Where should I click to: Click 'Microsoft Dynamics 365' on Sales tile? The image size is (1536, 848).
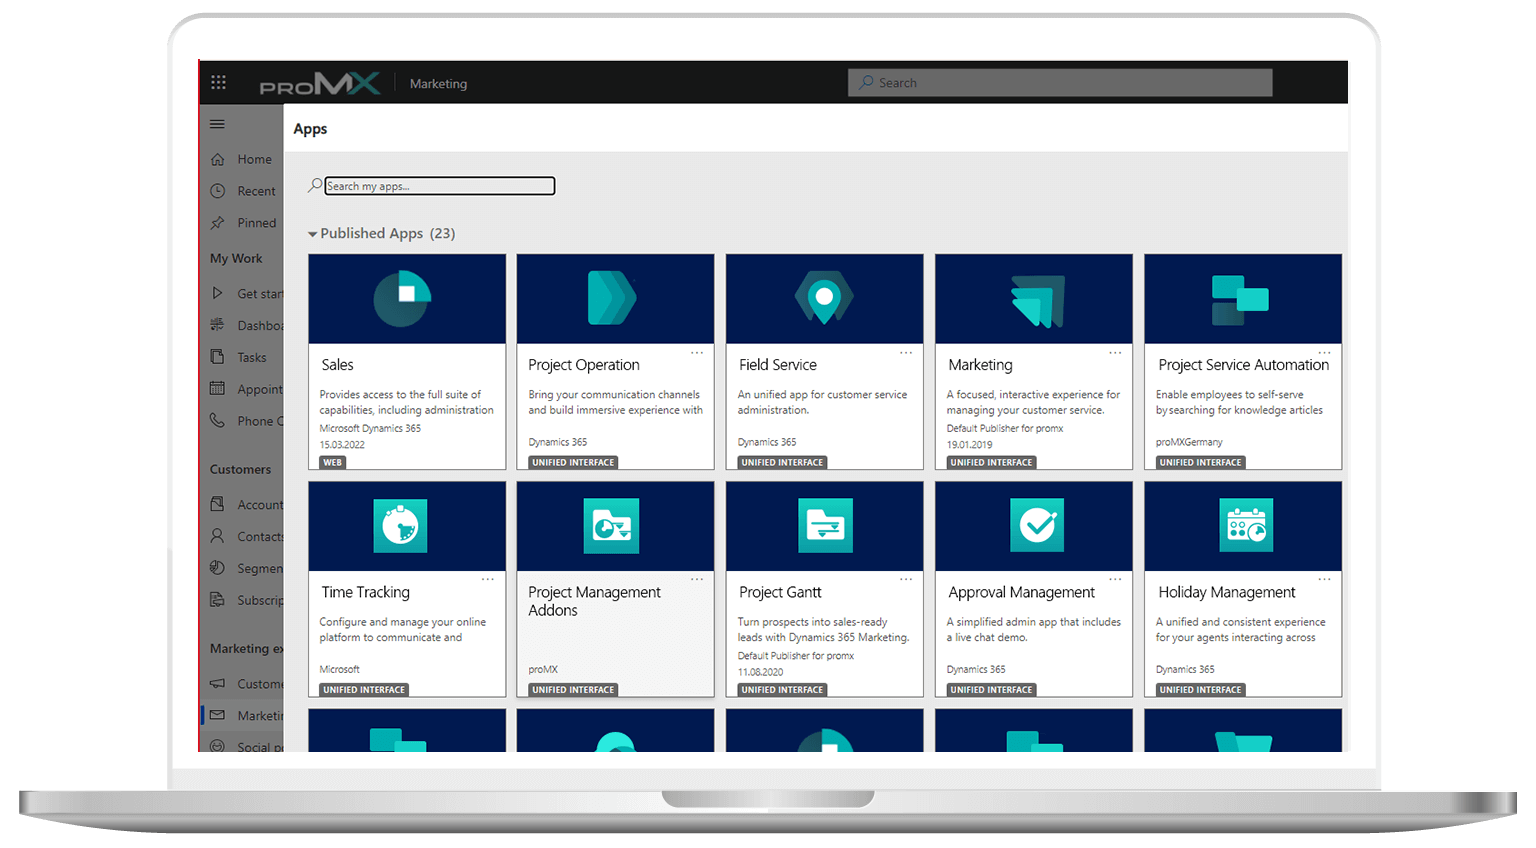tap(370, 428)
